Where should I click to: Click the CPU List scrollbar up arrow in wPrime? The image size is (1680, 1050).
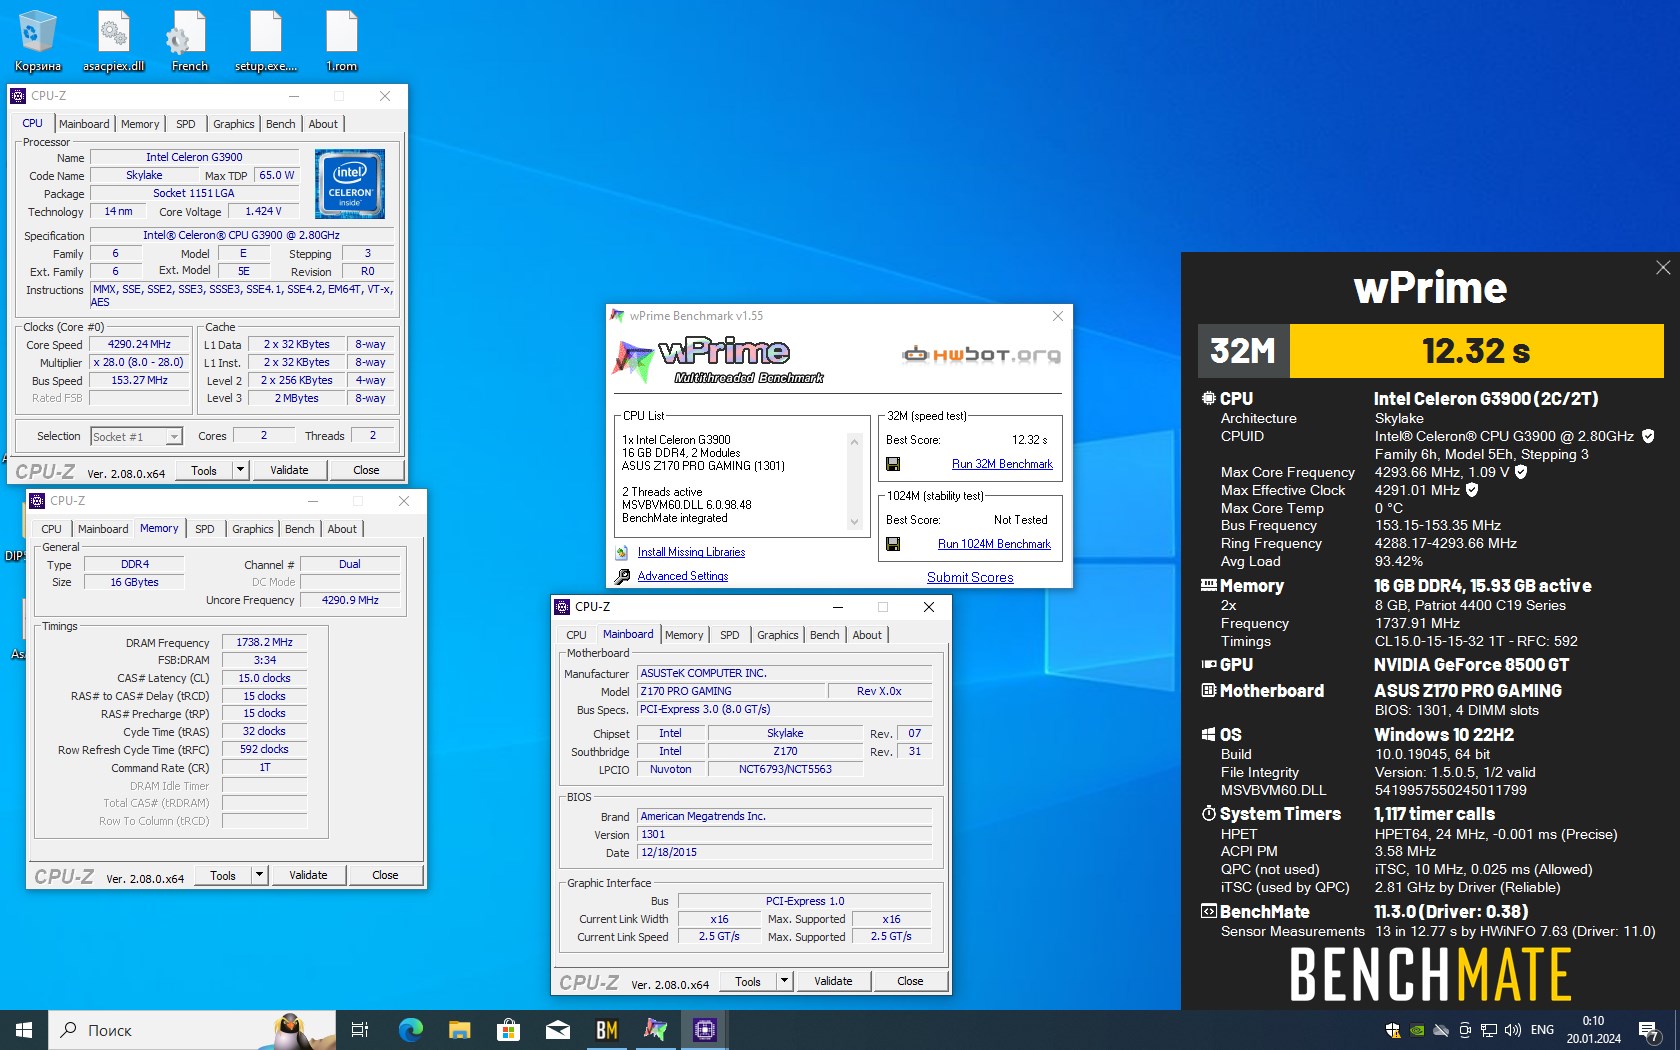(854, 441)
